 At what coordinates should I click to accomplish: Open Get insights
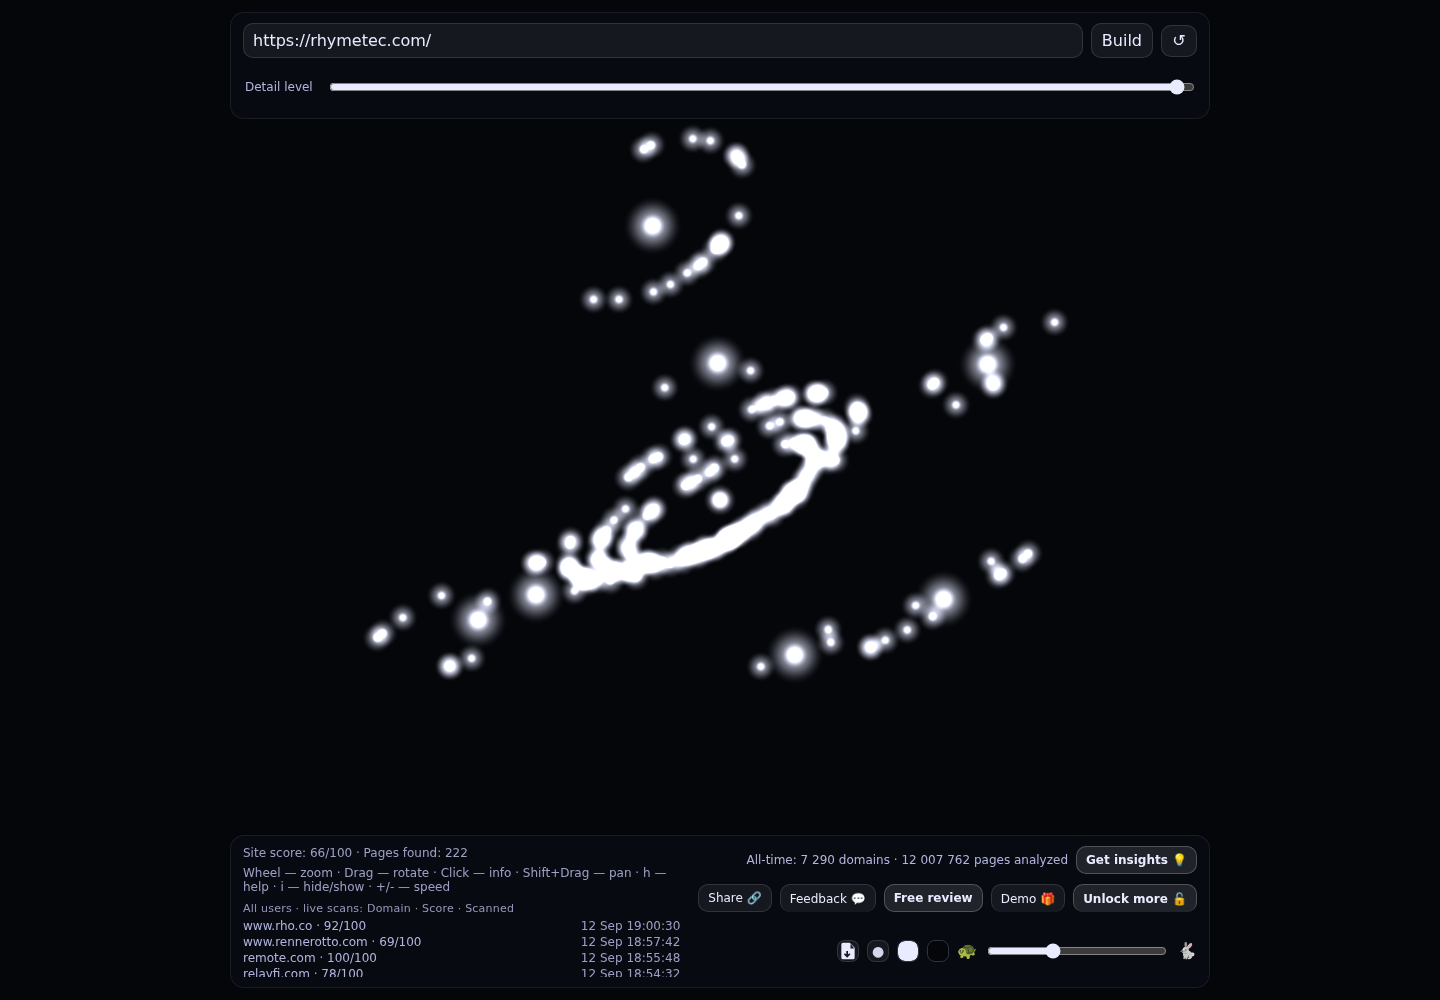point(1136,860)
